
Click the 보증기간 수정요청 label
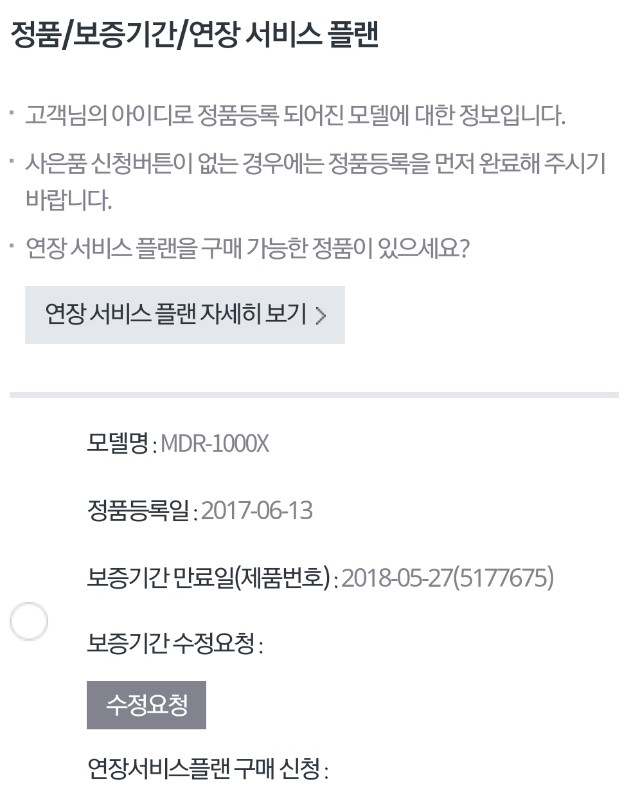(175, 644)
